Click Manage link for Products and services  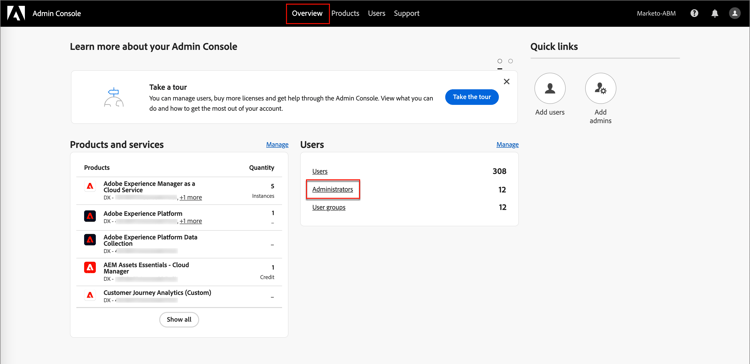[x=277, y=144]
